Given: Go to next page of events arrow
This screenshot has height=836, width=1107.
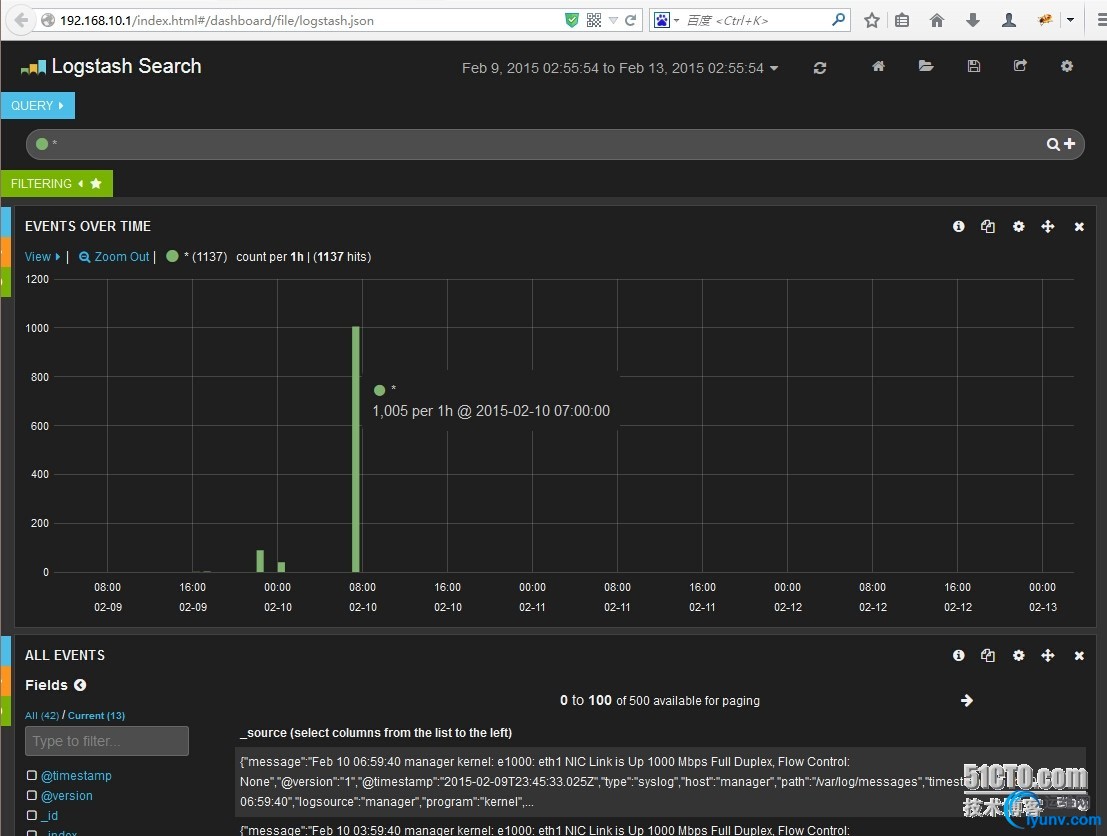Looking at the screenshot, I should pyautogui.click(x=967, y=700).
